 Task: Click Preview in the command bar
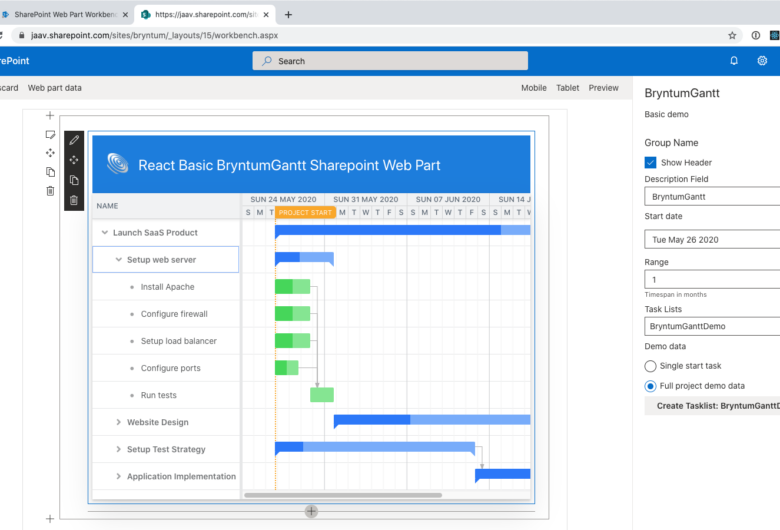pos(603,88)
